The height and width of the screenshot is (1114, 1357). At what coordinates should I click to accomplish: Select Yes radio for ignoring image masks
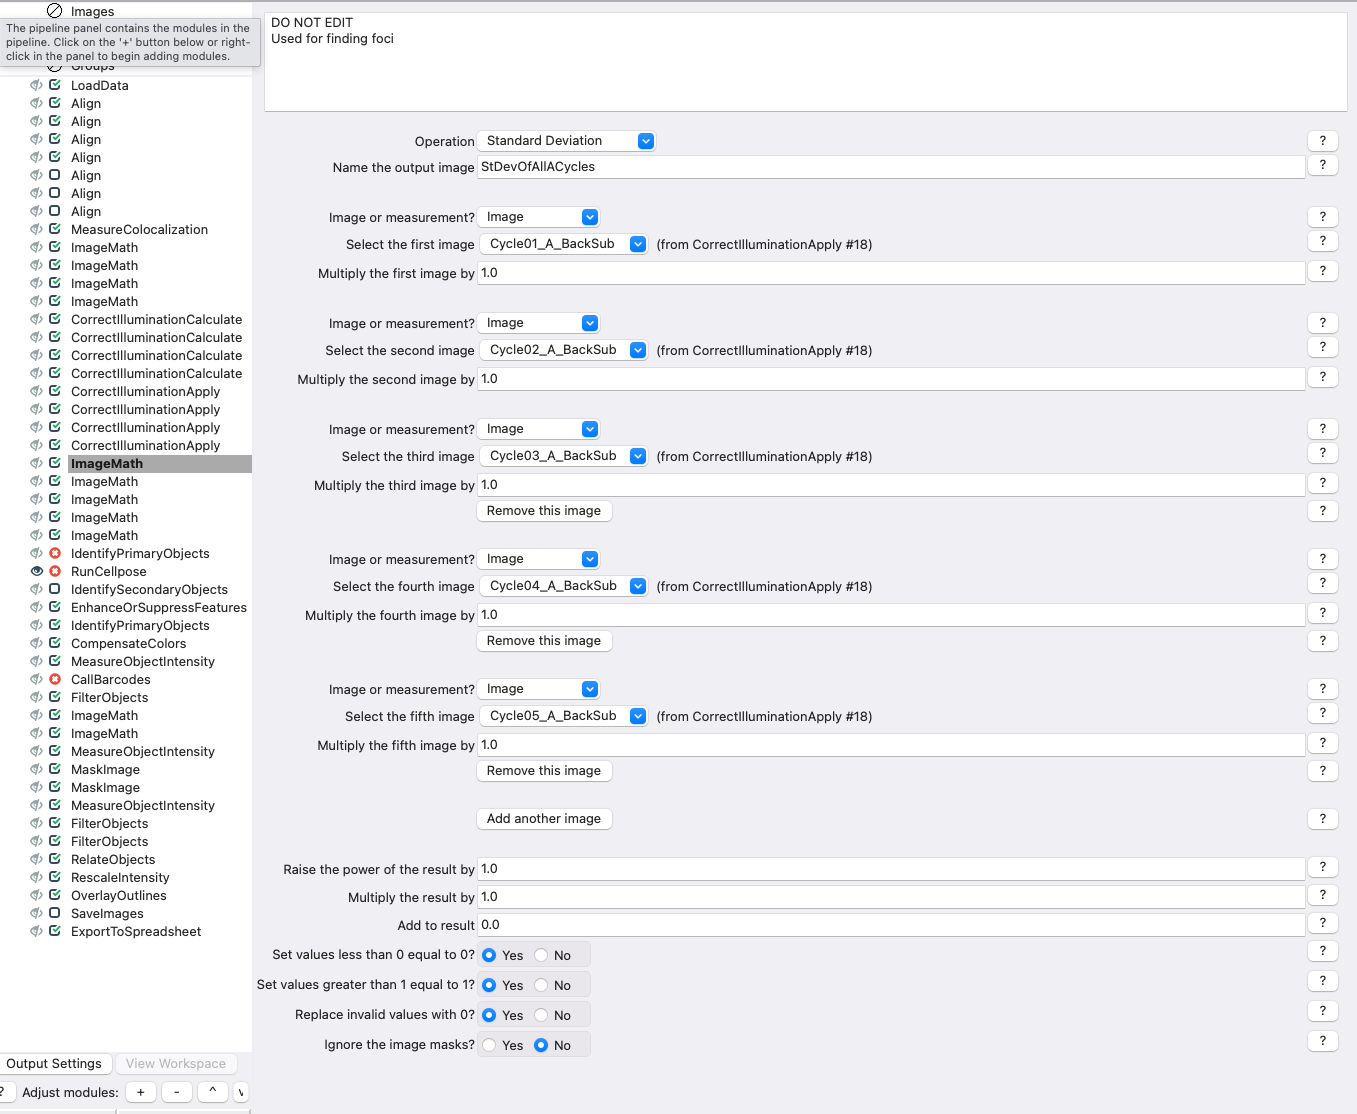(x=489, y=1044)
